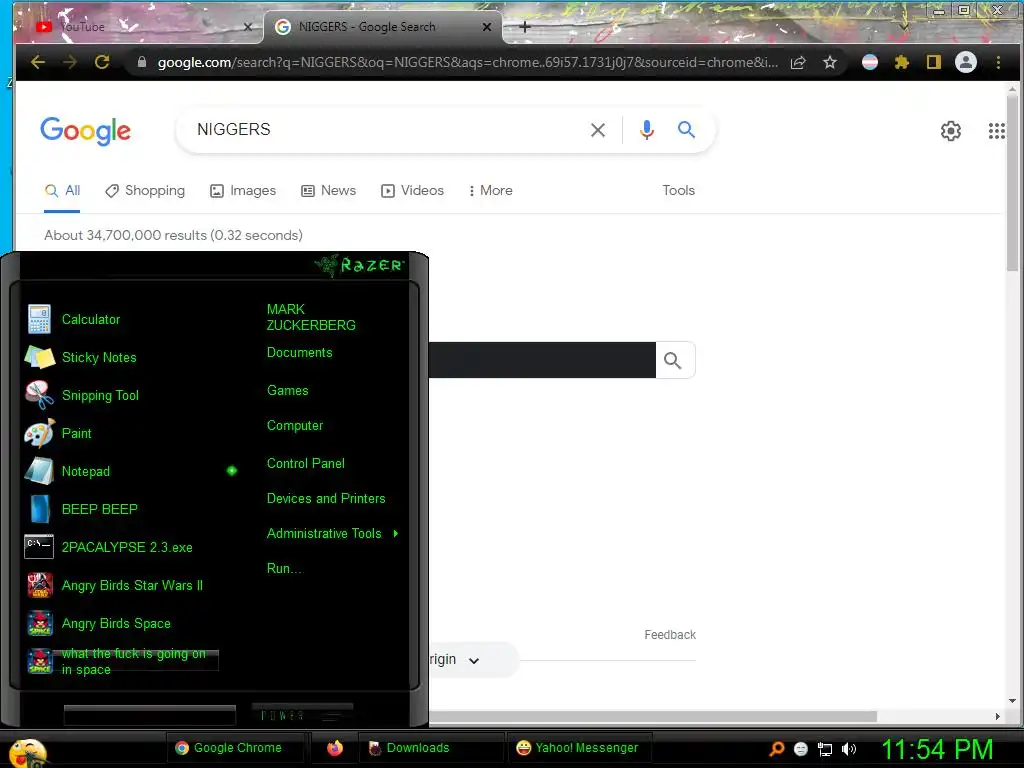Expand Notepad's jump list arrow
Image resolution: width=1024 pixels, height=768 pixels.
pos(232,471)
